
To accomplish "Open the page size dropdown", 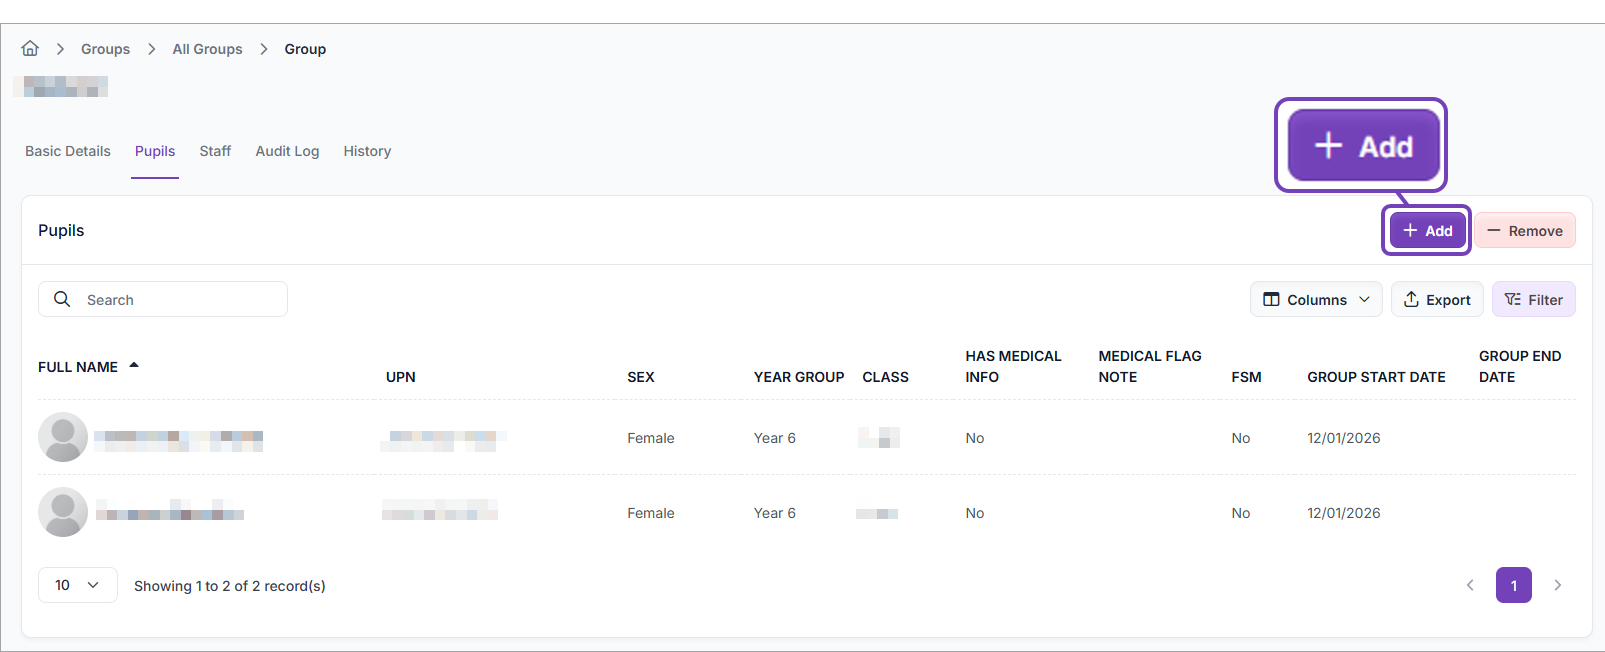I will (x=77, y=585).
